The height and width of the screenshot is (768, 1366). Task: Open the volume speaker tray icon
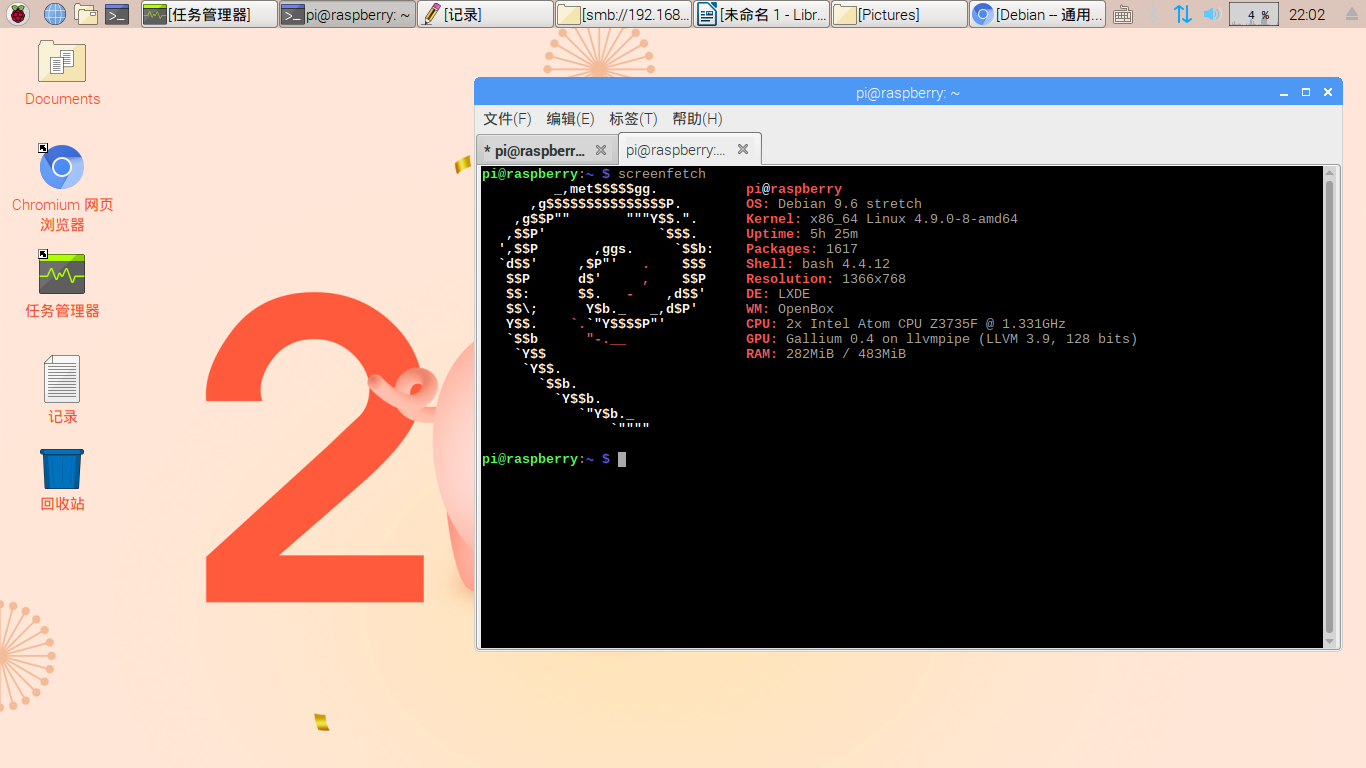tap(1211, 14)
